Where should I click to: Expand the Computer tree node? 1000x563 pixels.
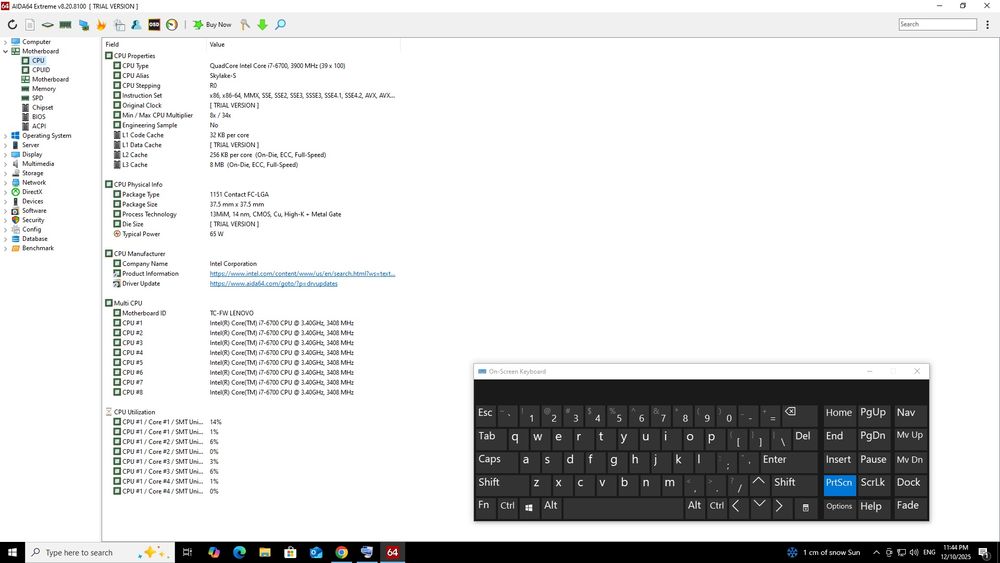6,42
